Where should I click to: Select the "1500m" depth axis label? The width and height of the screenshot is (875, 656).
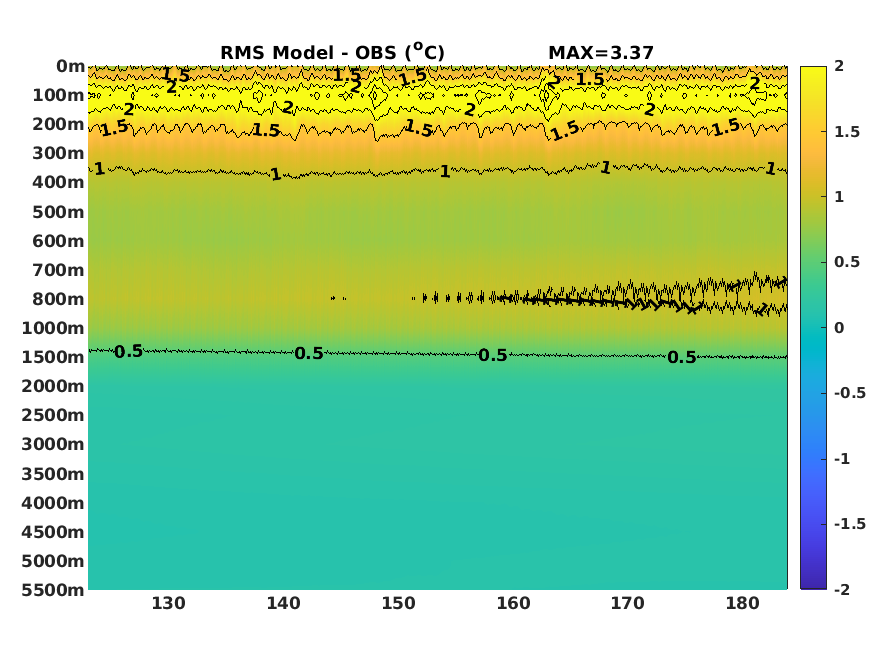pyautogui.click(x=53, y=357)
